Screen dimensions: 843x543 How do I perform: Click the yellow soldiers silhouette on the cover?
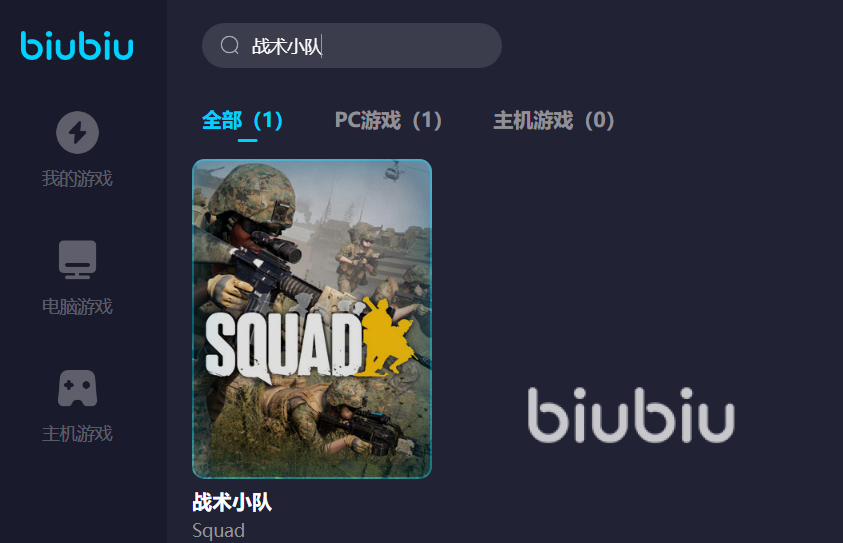coord(389,336)
